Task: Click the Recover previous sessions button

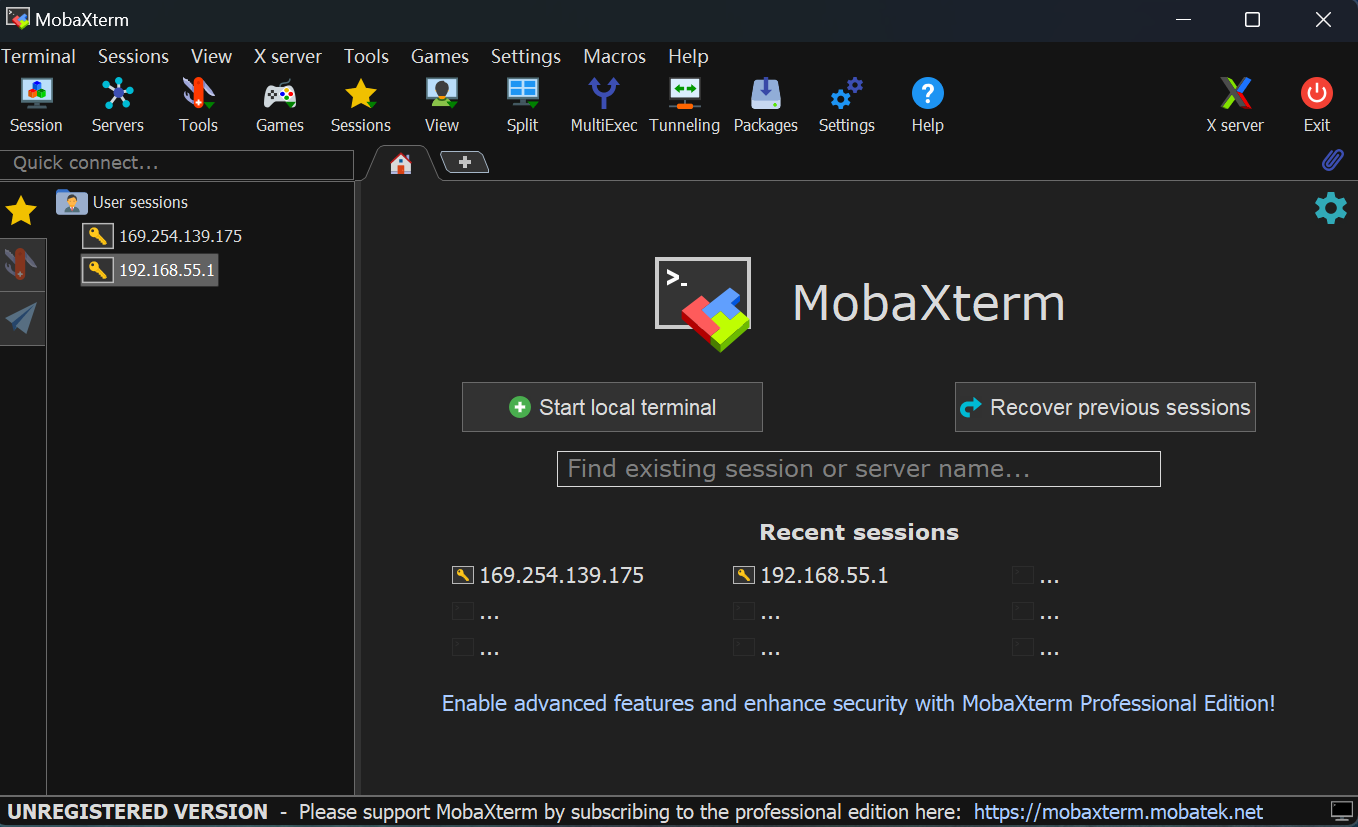Action: tap(1105, 407)
